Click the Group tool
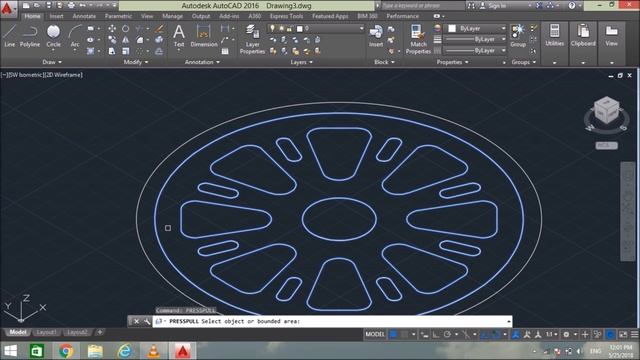The image size is (640, 360). click(518, 36)
